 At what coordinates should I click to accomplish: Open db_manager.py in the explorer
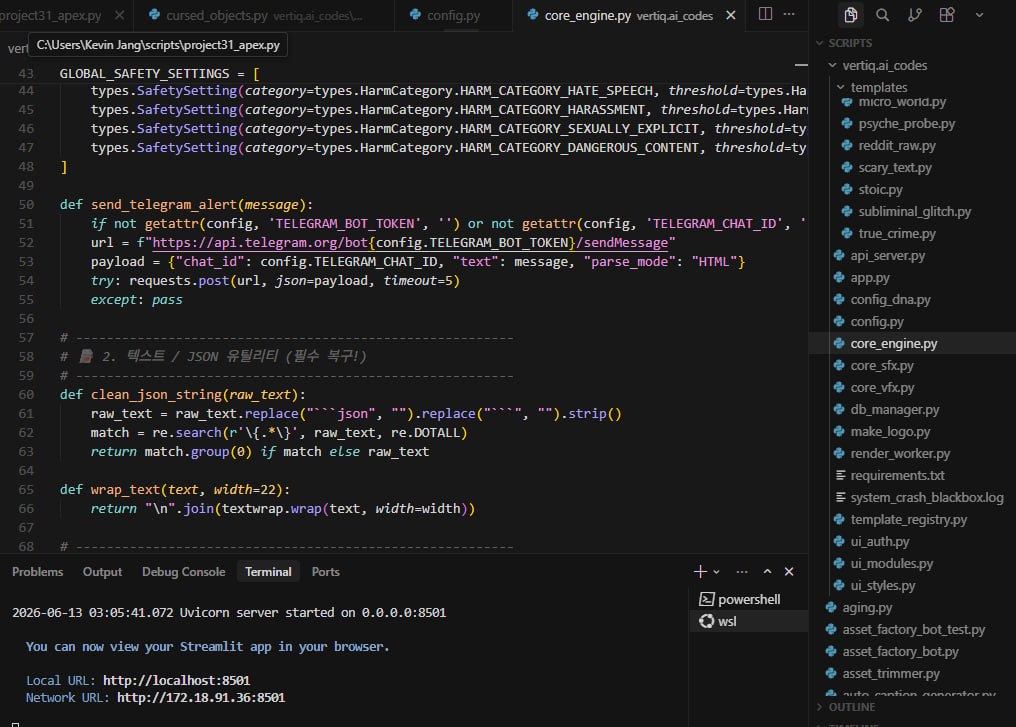click(x=894, y=410)
